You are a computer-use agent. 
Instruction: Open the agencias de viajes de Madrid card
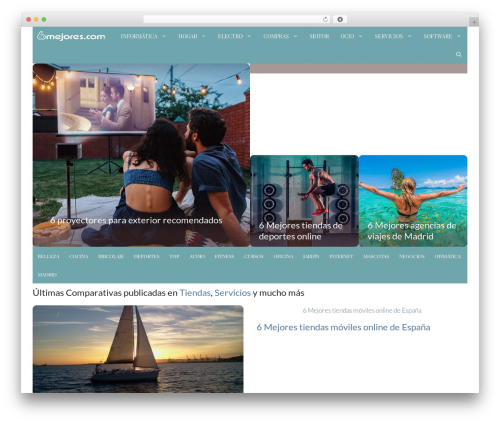pos(413,201)
